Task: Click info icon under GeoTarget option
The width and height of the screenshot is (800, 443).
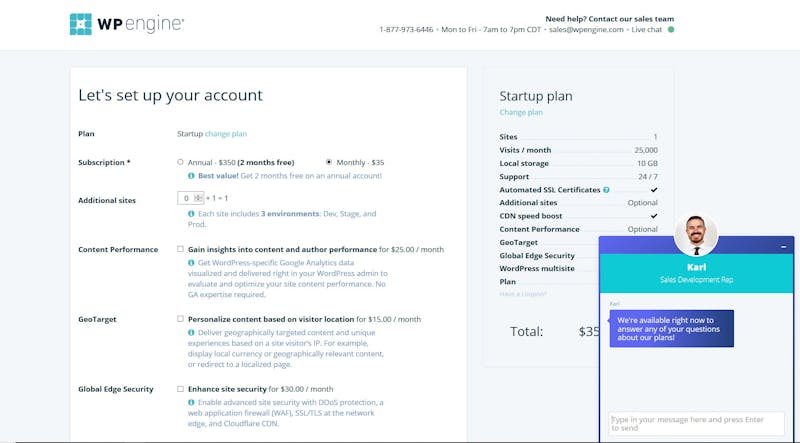Action: coord(191,332)
